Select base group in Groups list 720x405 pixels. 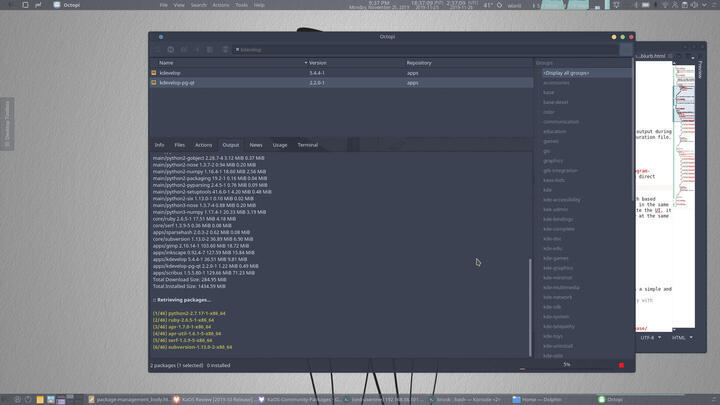coord(548,92)
